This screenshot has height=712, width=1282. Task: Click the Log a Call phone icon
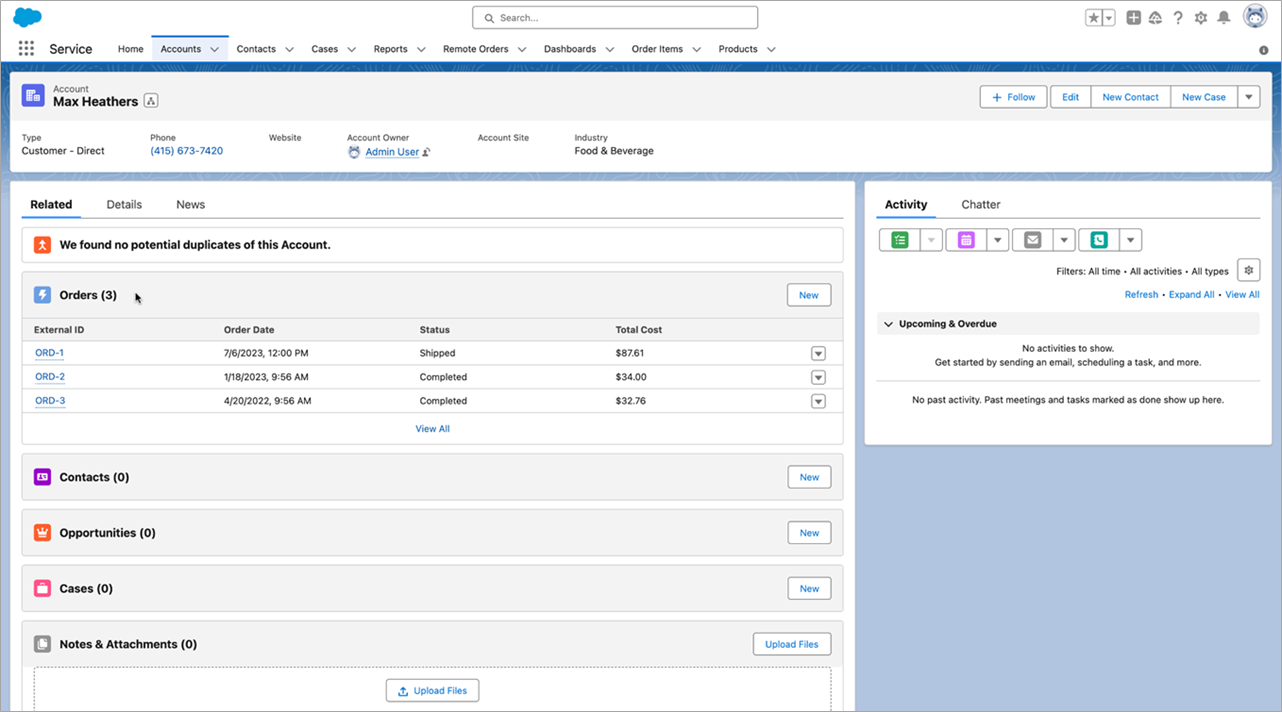point(1099,240)
